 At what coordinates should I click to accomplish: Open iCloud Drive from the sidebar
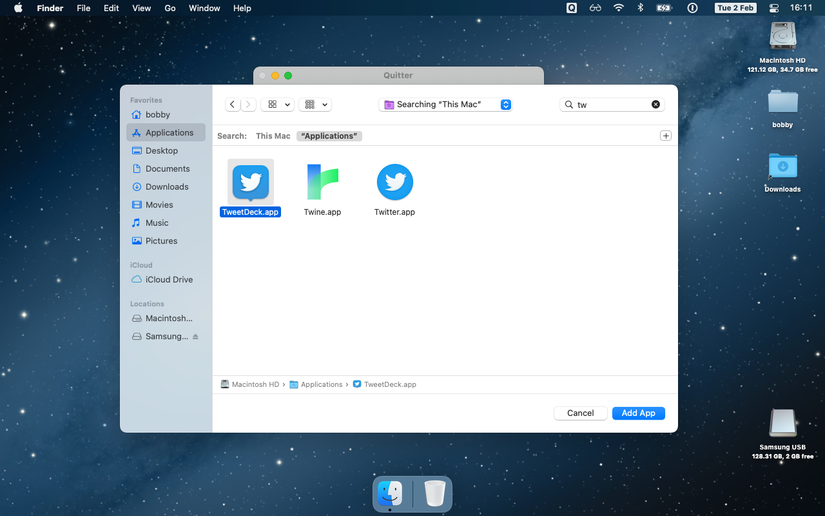point(166,279)
